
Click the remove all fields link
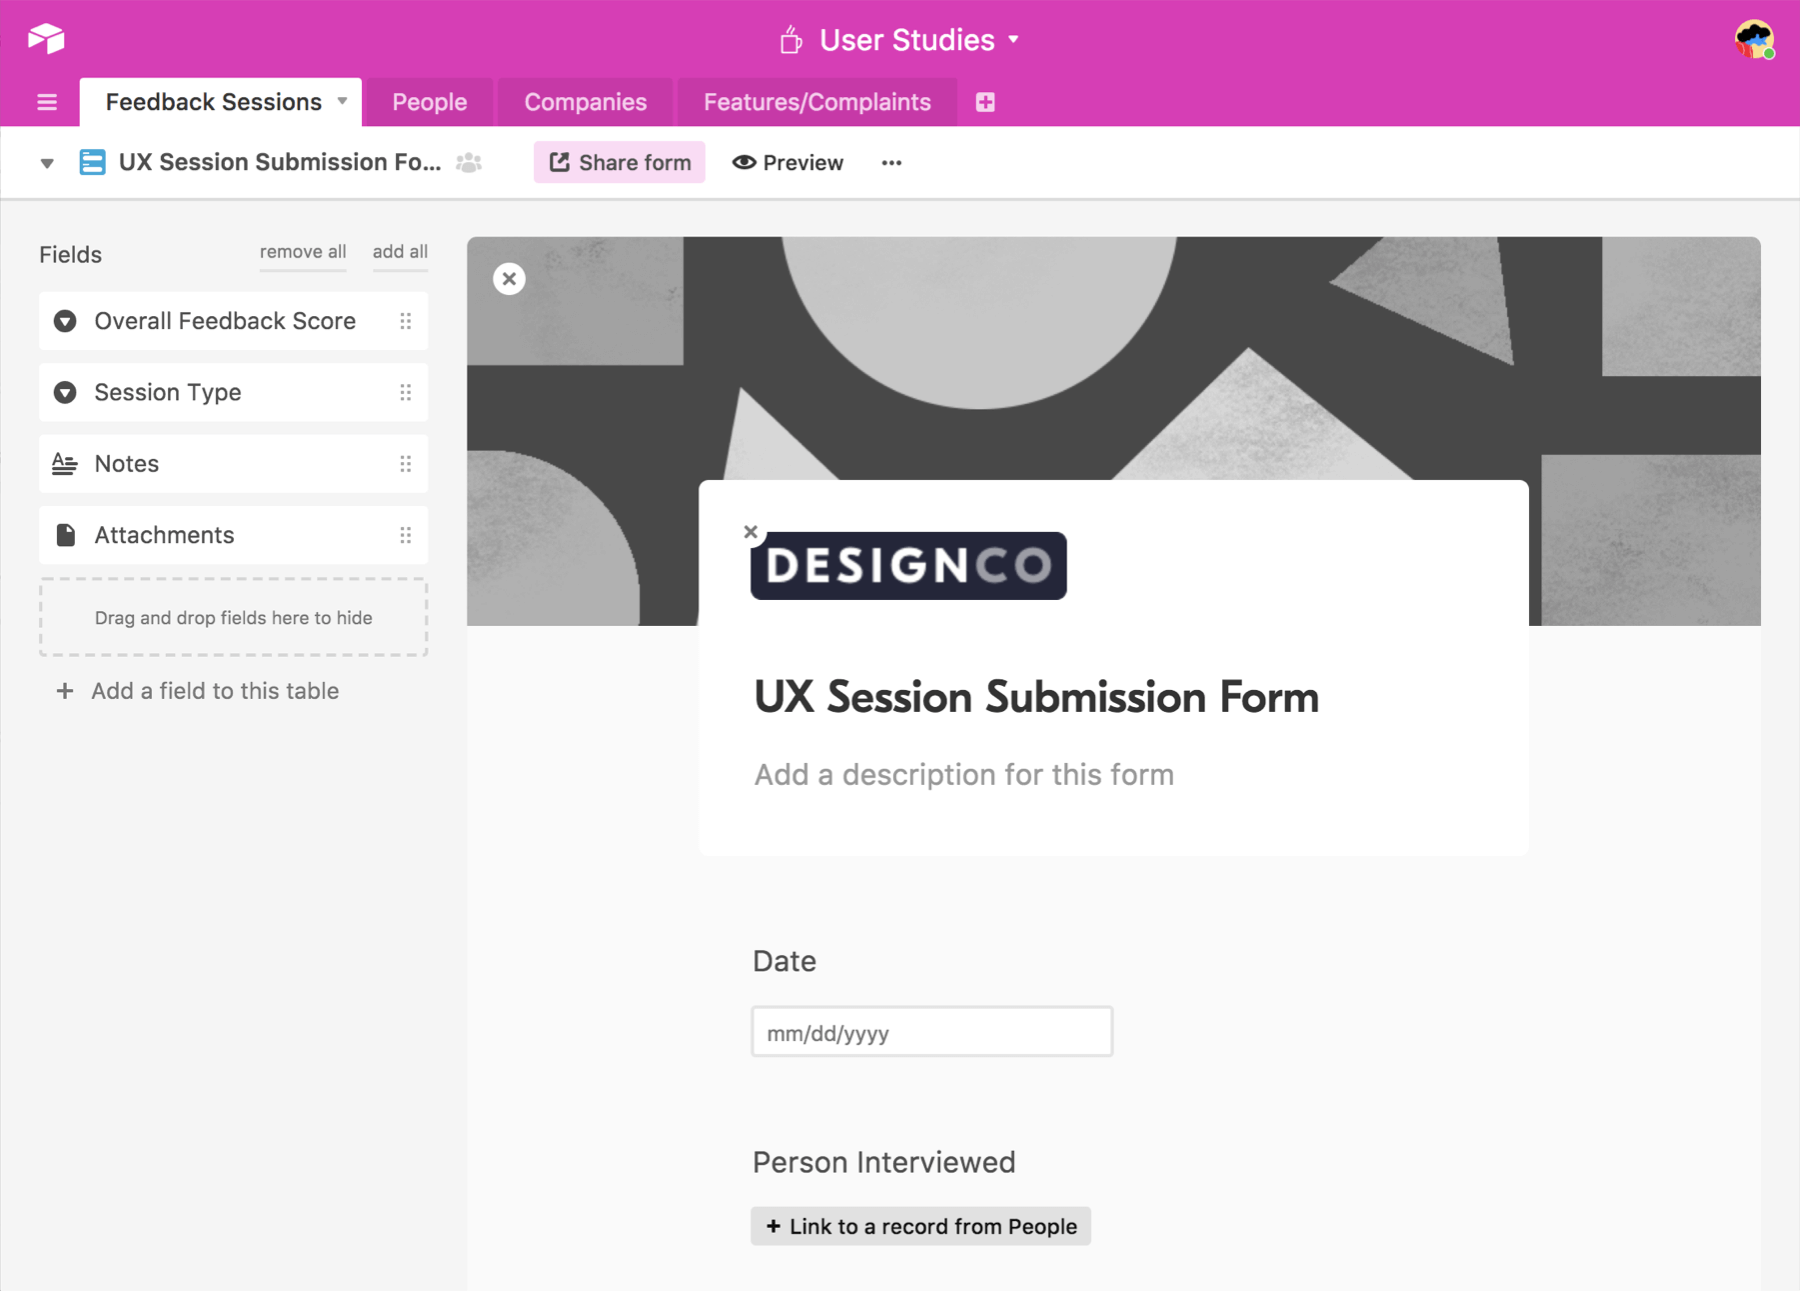[302, 252]
